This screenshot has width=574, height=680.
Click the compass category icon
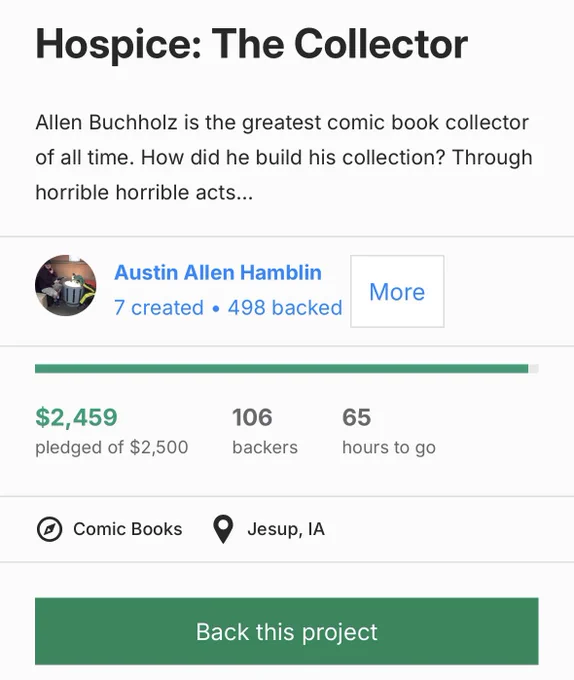point(49,529)
